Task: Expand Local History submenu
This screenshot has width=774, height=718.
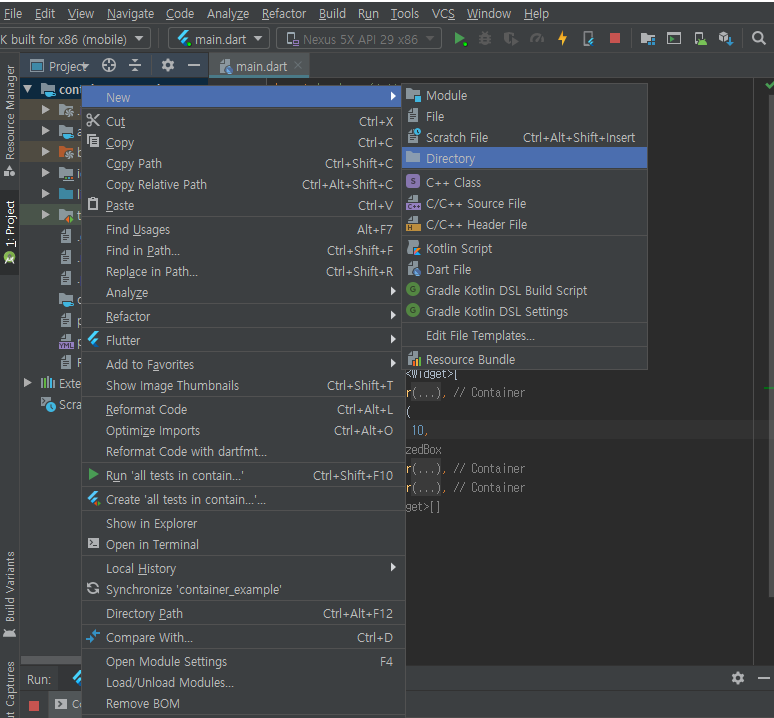Action: click(243, 568)
